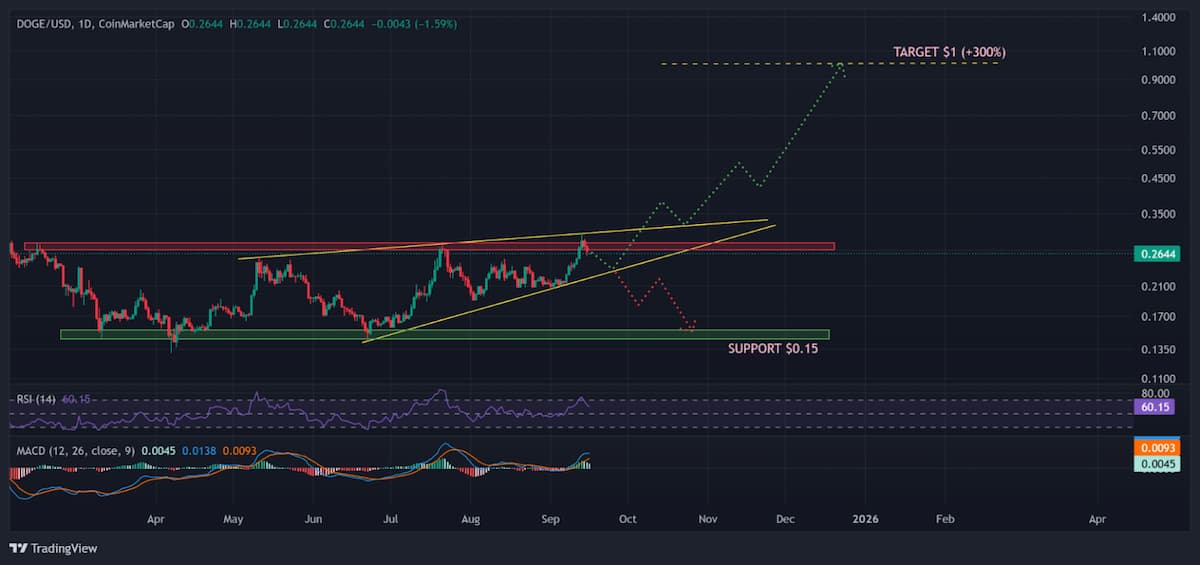Select the RSI (14) indicator label
Viewport: 1200px width, 565px height.
point(36,399)
